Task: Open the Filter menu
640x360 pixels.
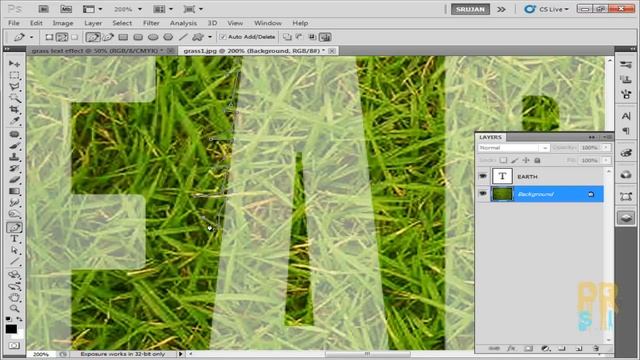Action: point(151,23)
